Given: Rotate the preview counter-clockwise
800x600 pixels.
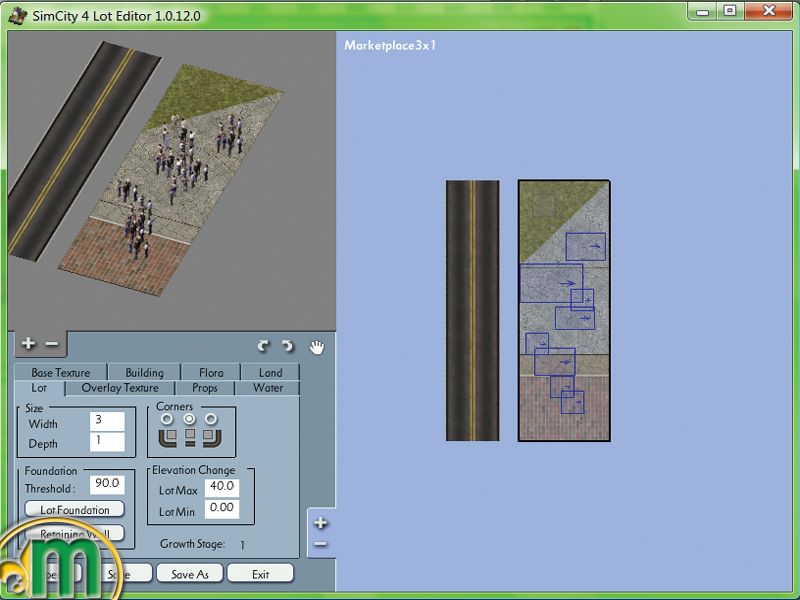Looking at the screenshot, I should tap(288, 346).
